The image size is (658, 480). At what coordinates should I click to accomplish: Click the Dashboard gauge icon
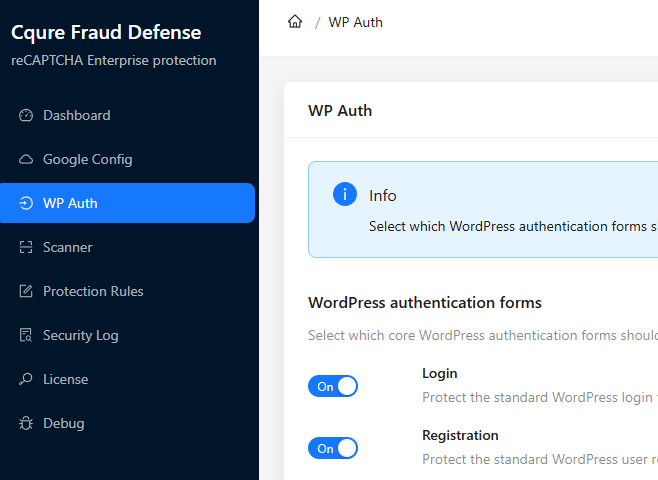click(26, 115)
